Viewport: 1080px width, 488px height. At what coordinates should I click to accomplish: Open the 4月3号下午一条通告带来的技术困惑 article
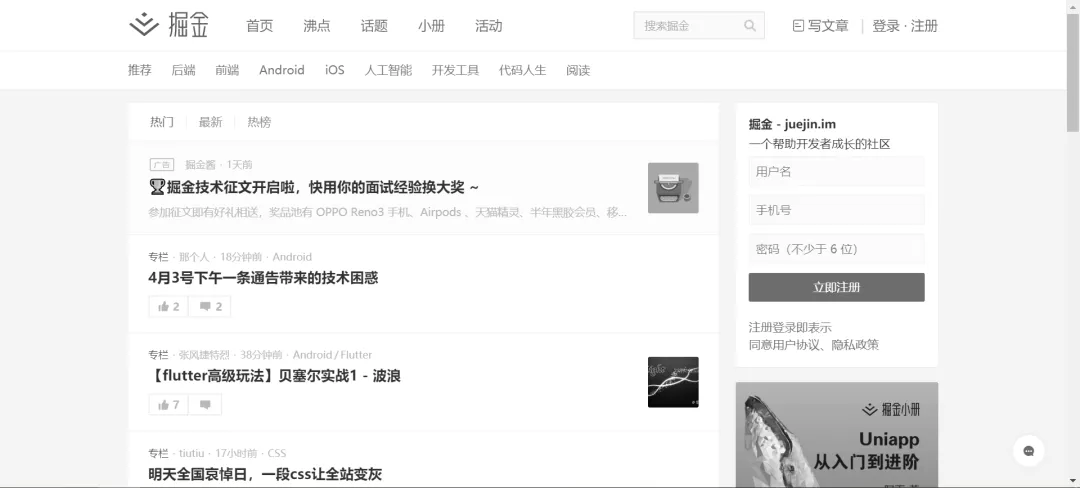tap(263, 278)
